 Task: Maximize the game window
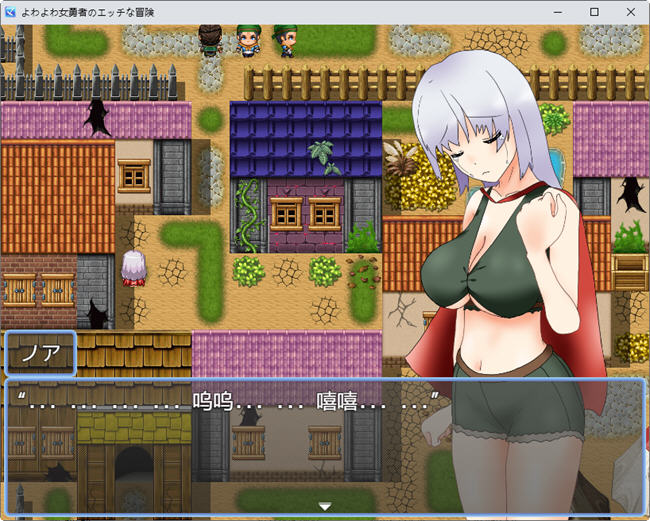[x=595, y=11]
